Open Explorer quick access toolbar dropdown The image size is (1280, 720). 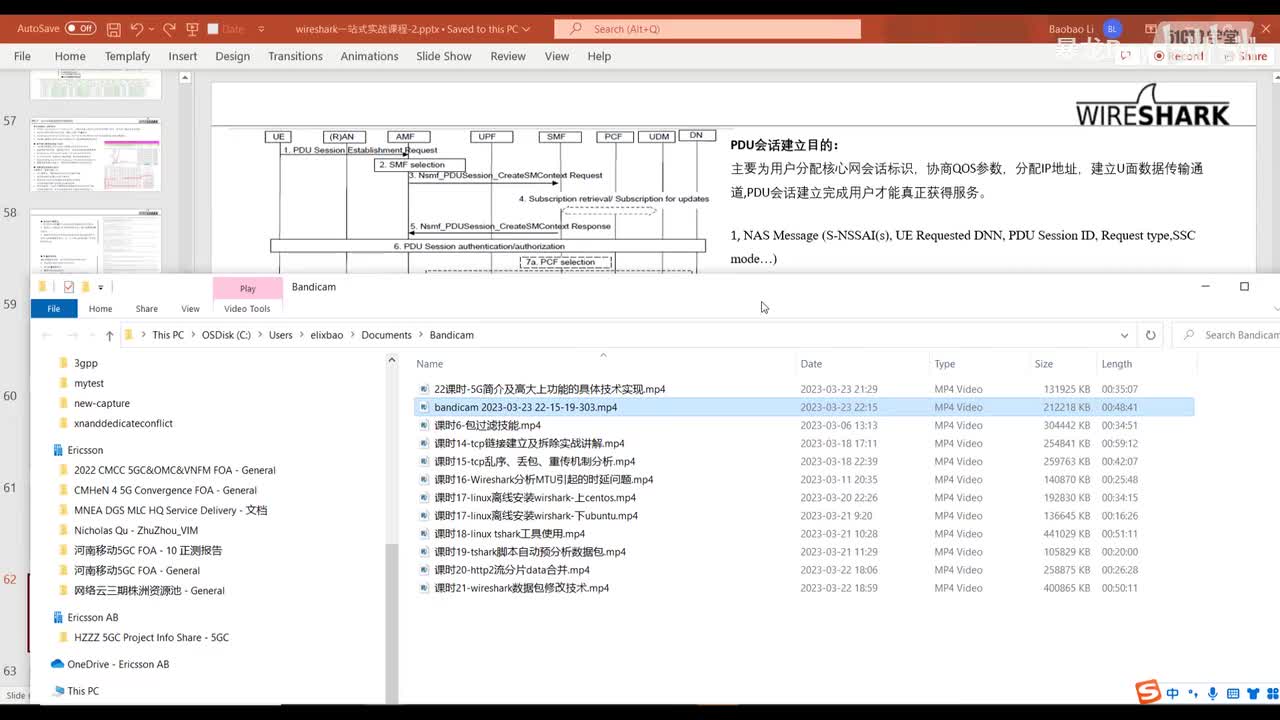click(100, 287)
